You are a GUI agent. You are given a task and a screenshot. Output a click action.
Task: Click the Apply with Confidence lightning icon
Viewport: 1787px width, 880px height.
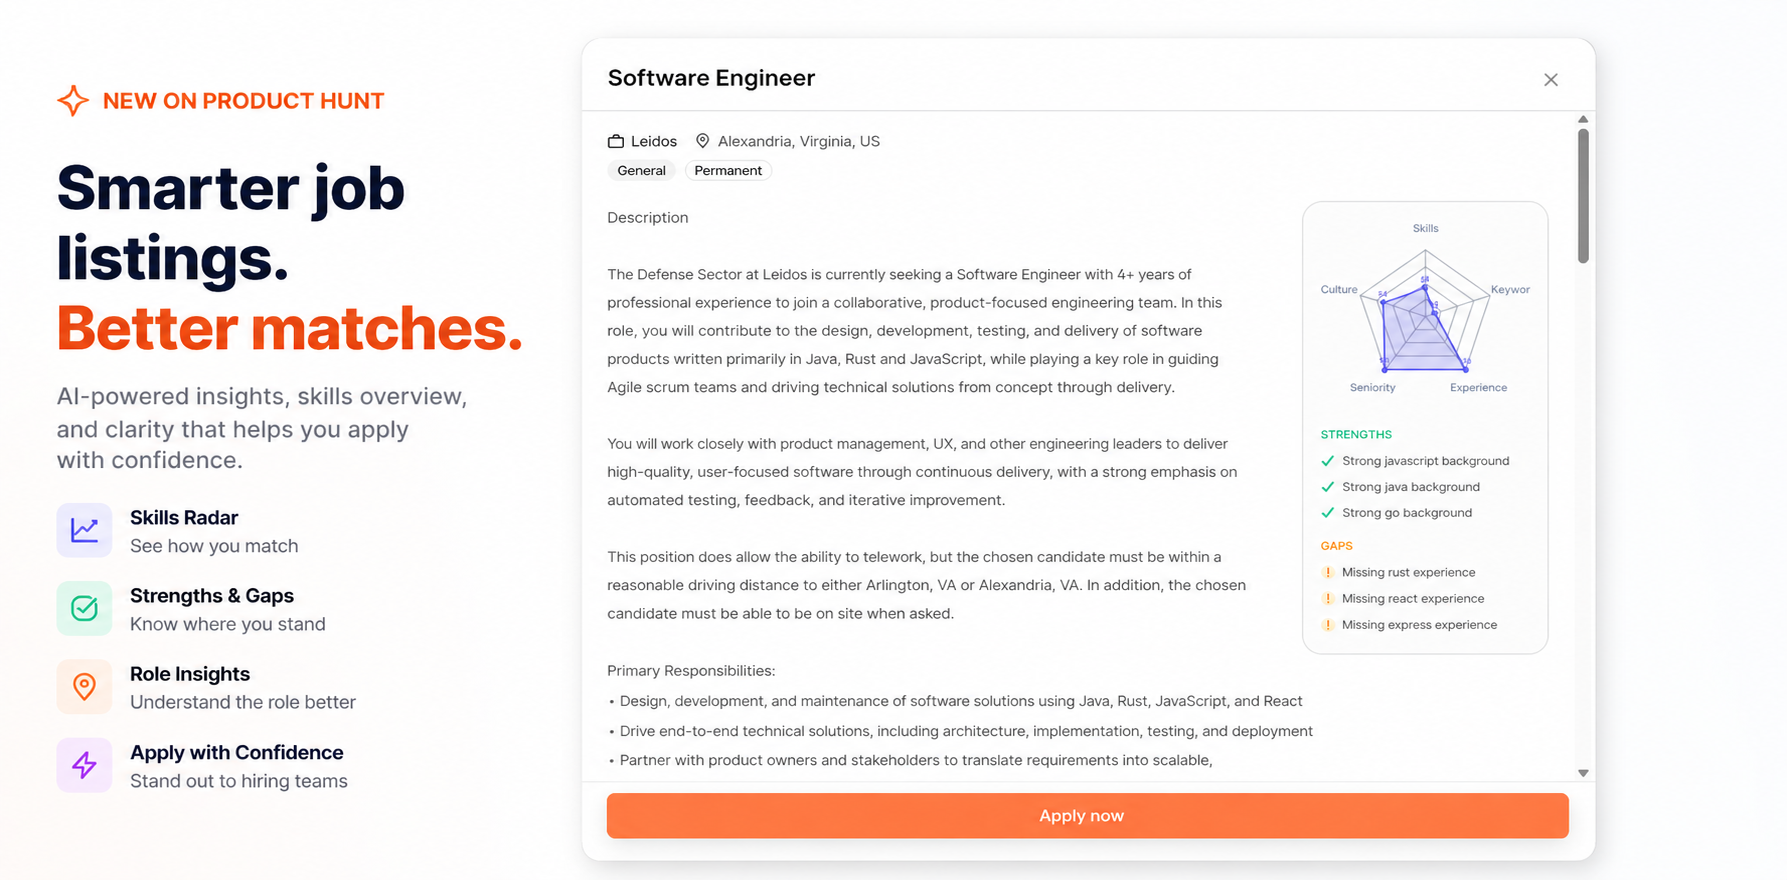click(x=84, y=765)
